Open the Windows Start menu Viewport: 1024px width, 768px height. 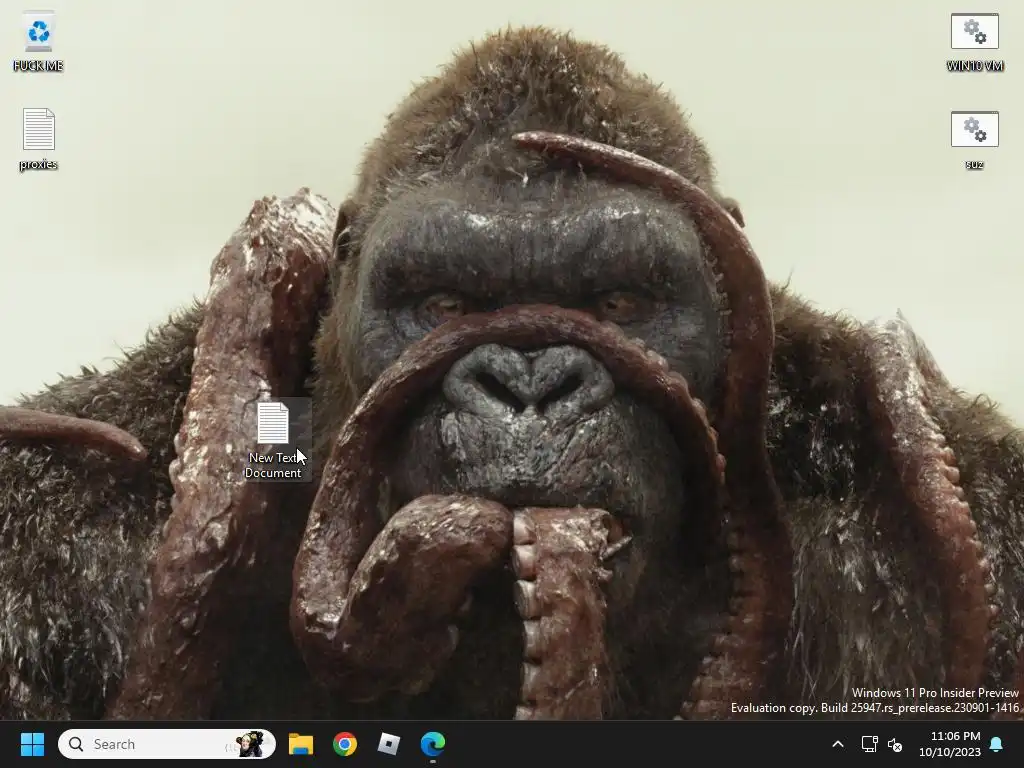[x=32, y=744]
